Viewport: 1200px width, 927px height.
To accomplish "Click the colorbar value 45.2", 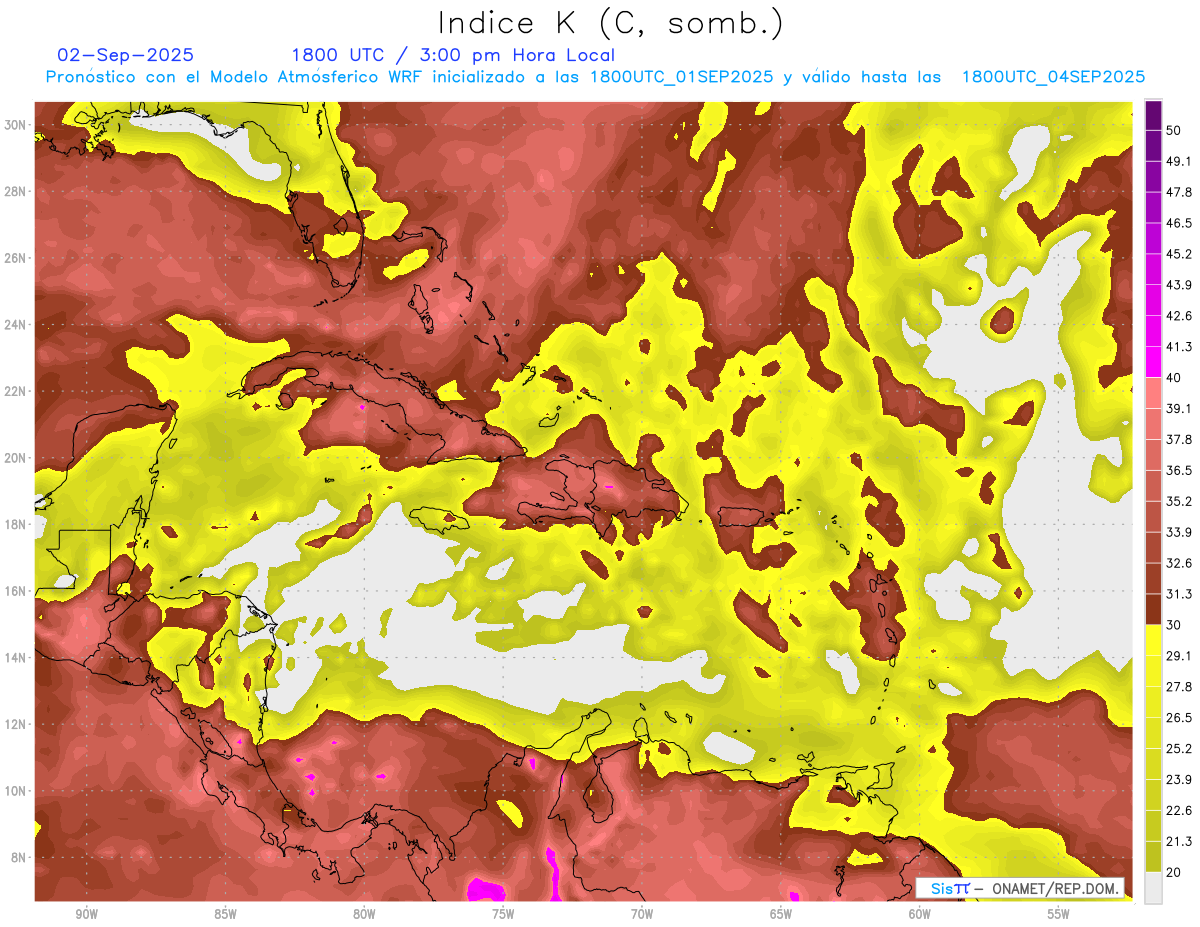I will tap(1178, 254).
